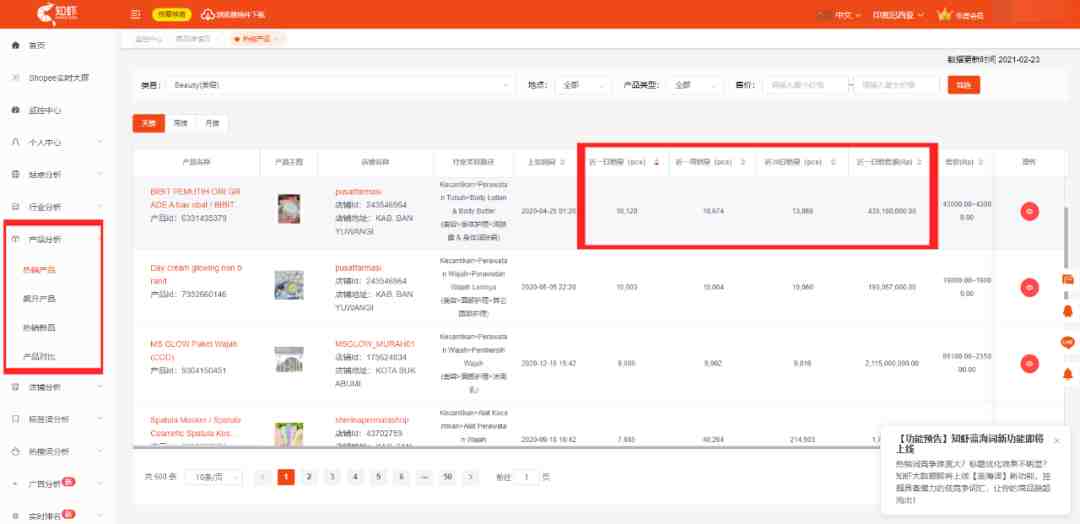The width and height of the screenshot is (1080, 524).
Task: Click the next page arrow
Action: [x=470, y=476]
